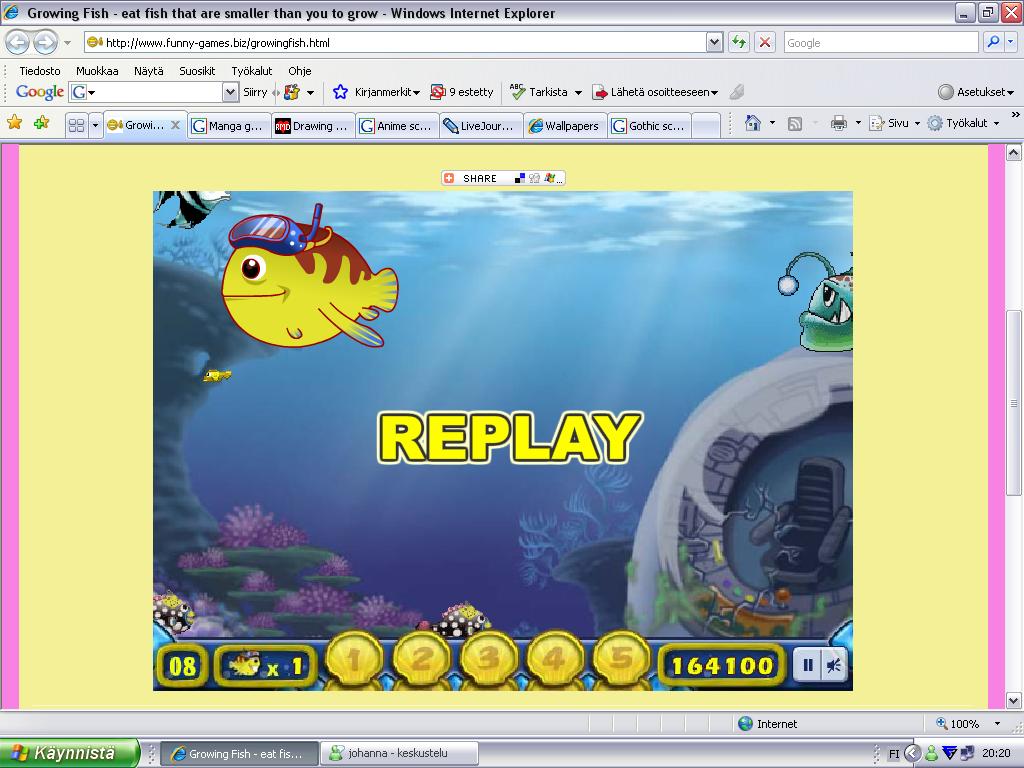Click the scroll down arrow
The image size is (1024, 768).
click(x=1013, y=701)
